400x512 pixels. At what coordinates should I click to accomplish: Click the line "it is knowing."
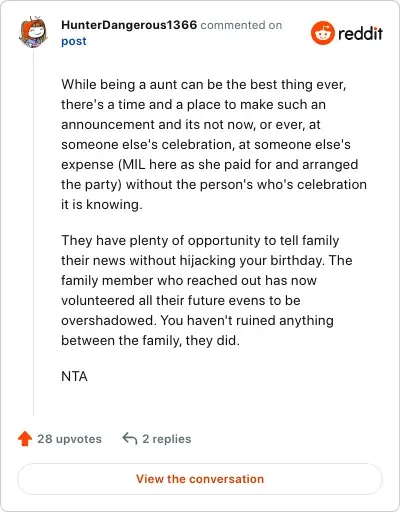(102, 204)
